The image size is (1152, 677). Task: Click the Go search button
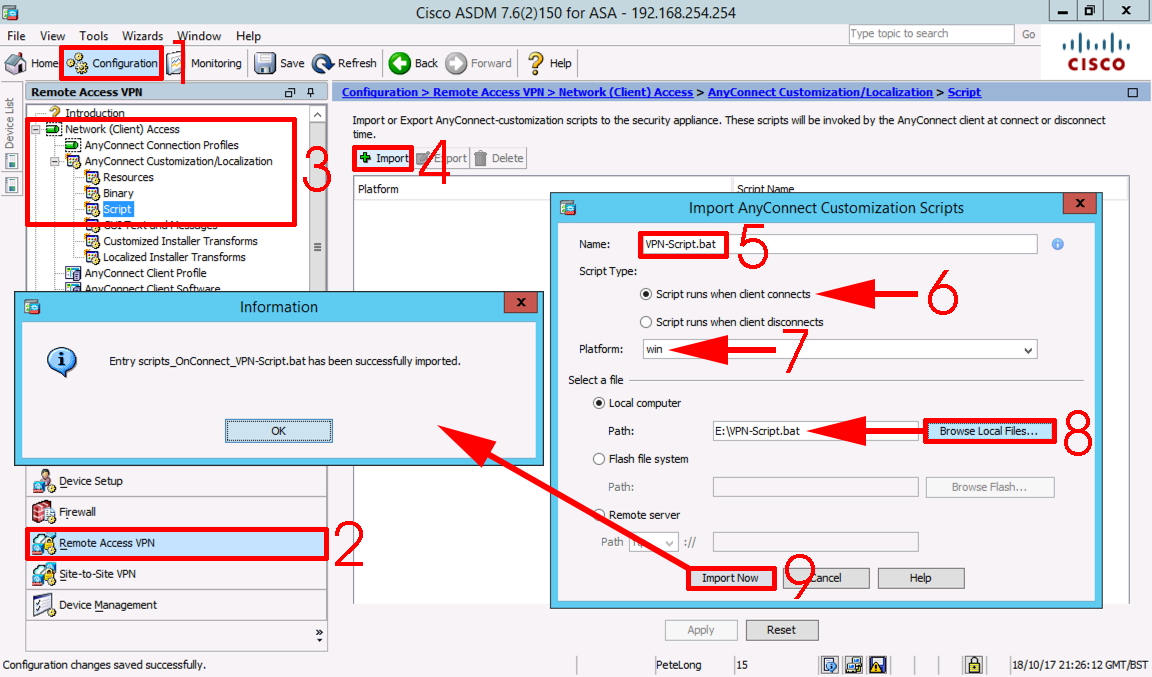(1029, 34)
